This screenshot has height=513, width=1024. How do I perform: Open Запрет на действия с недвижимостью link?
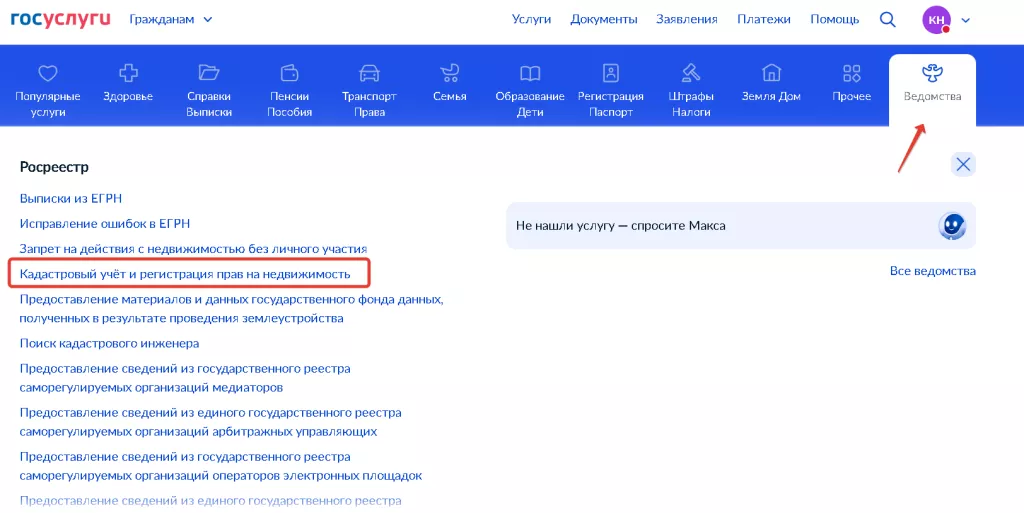tap(193, 249)
